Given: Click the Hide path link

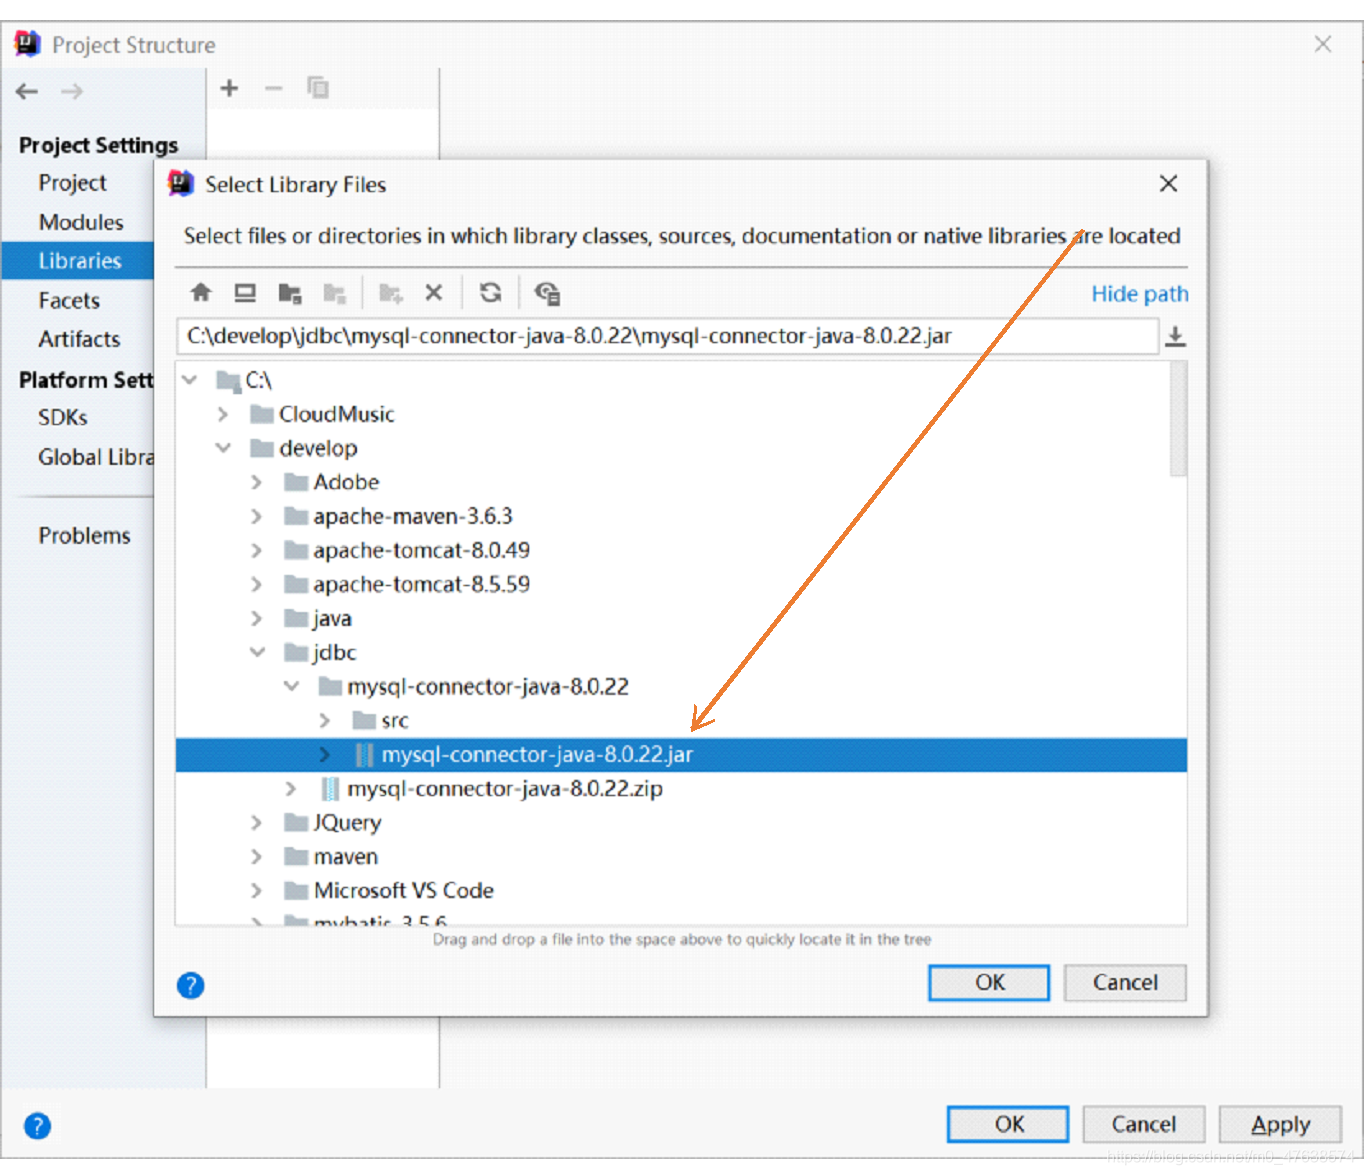Looking at the screenshot, I should (1139, 294).
